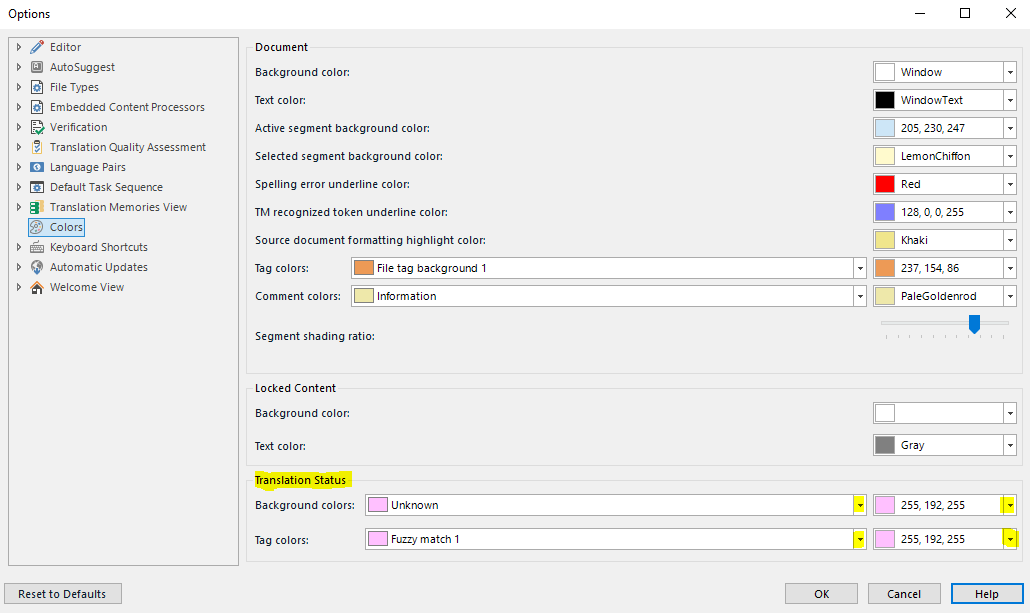The width and height of the screenshot is (1030, 613).
Task: Open Source document formatting highlight color dropdown
Action: click(x=1010, y=240)
